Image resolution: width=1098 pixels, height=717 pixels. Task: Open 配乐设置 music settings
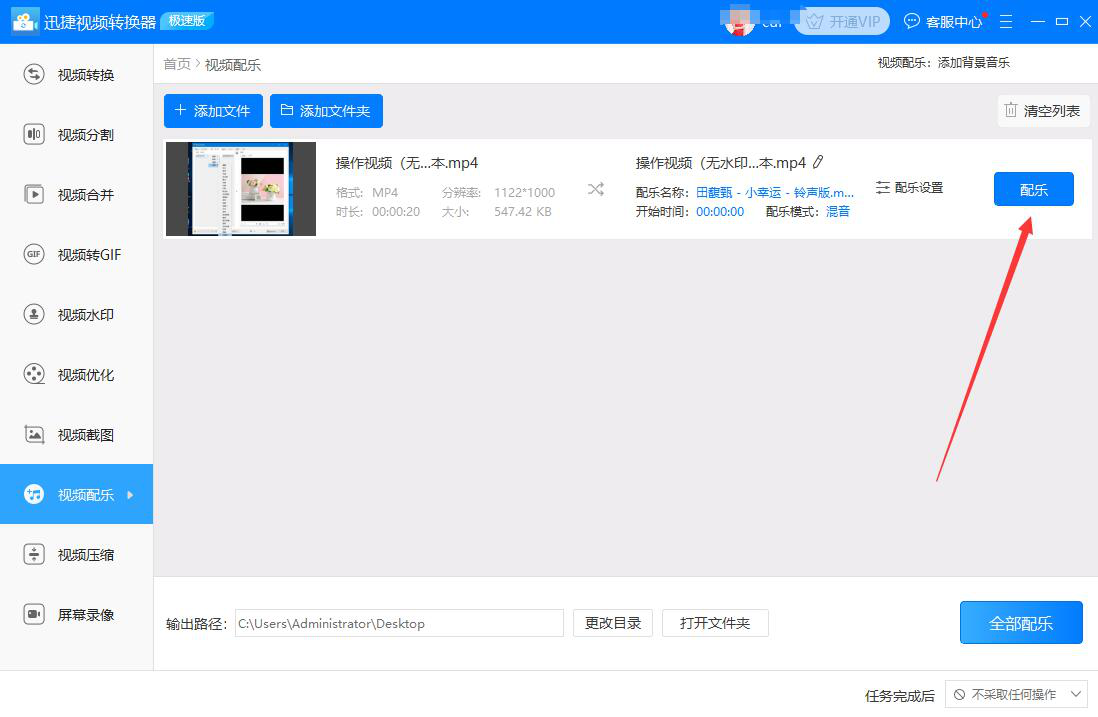click(909, 188)
